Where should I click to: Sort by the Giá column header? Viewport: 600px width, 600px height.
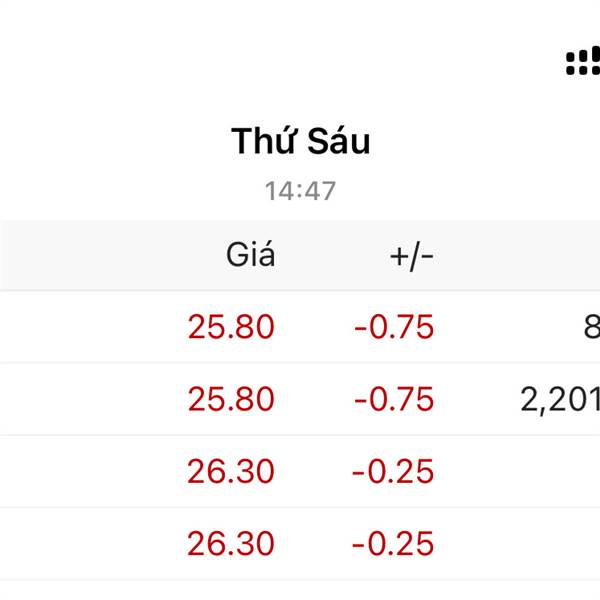(250, 256)
